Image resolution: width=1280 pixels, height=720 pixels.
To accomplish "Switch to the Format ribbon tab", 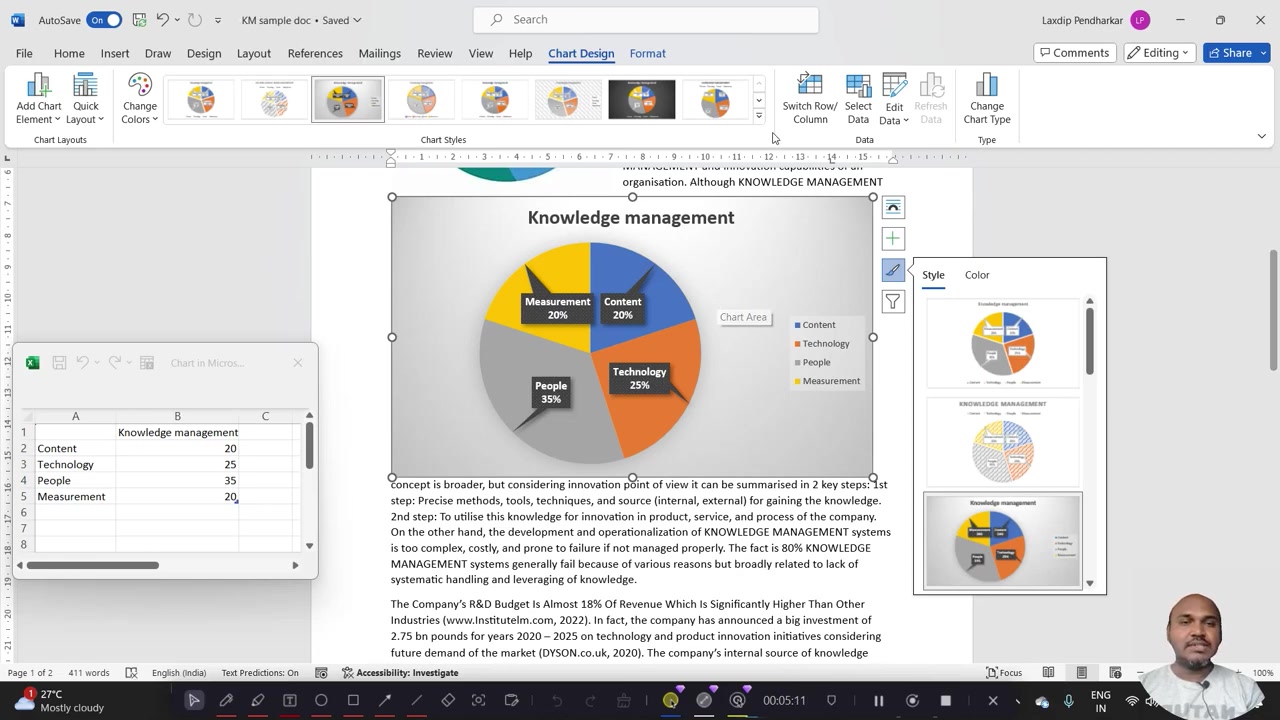I will (x=647, y=53).
